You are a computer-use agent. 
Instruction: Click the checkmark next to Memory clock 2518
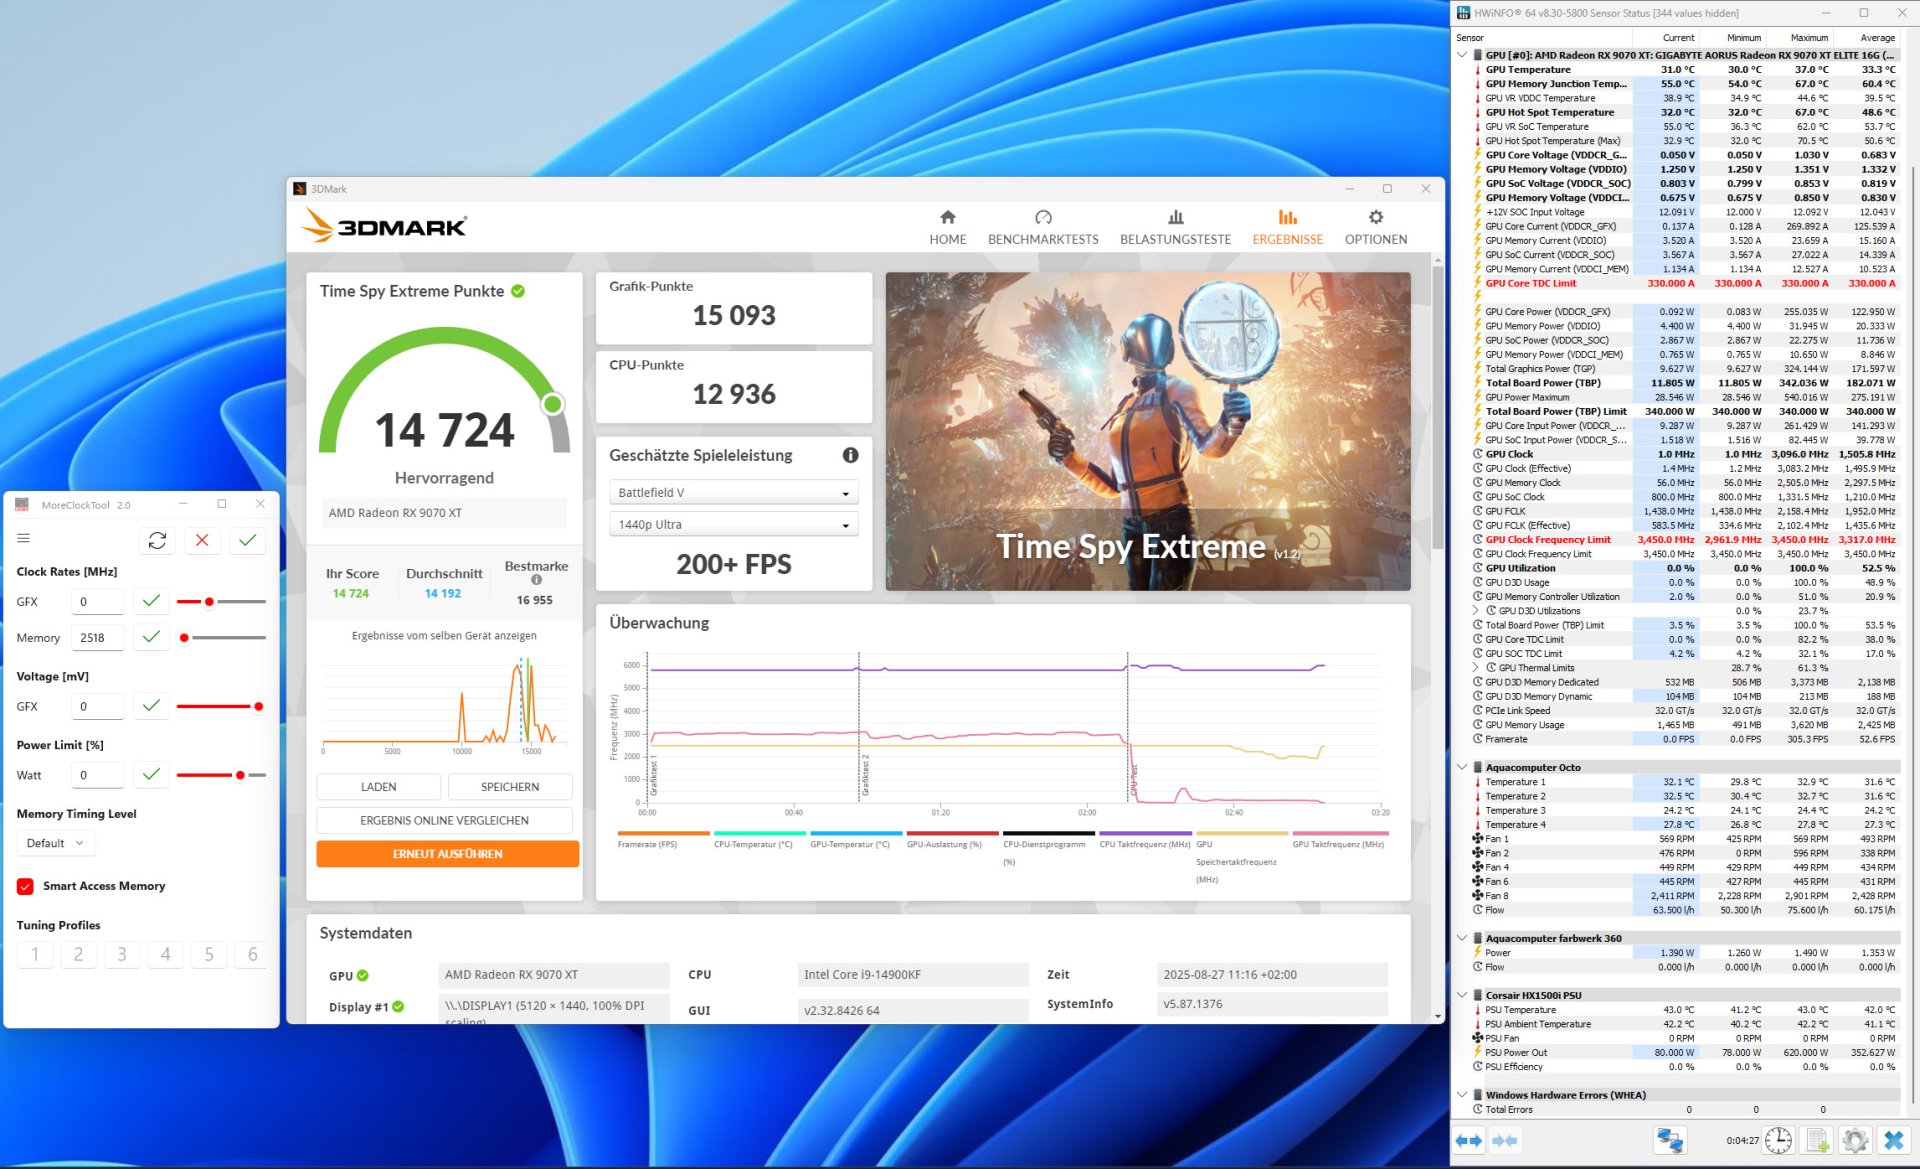[151, 637]
